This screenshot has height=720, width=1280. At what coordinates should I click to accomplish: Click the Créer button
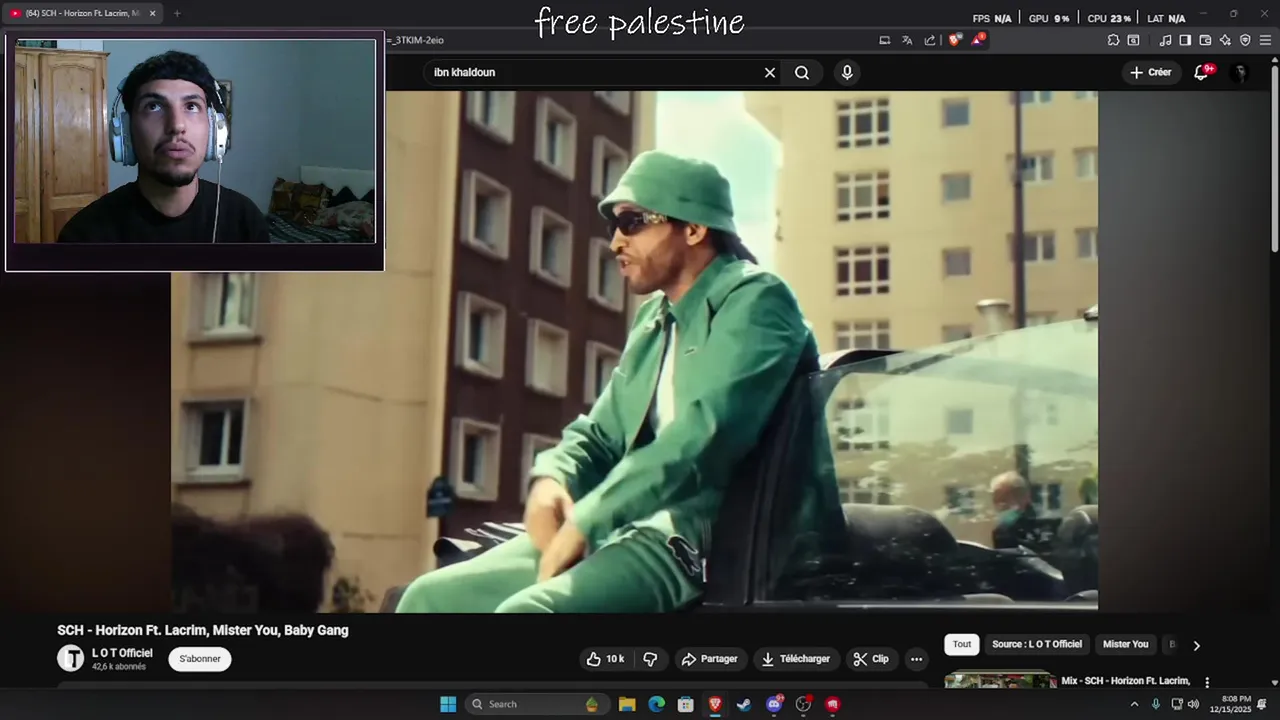1150,72
